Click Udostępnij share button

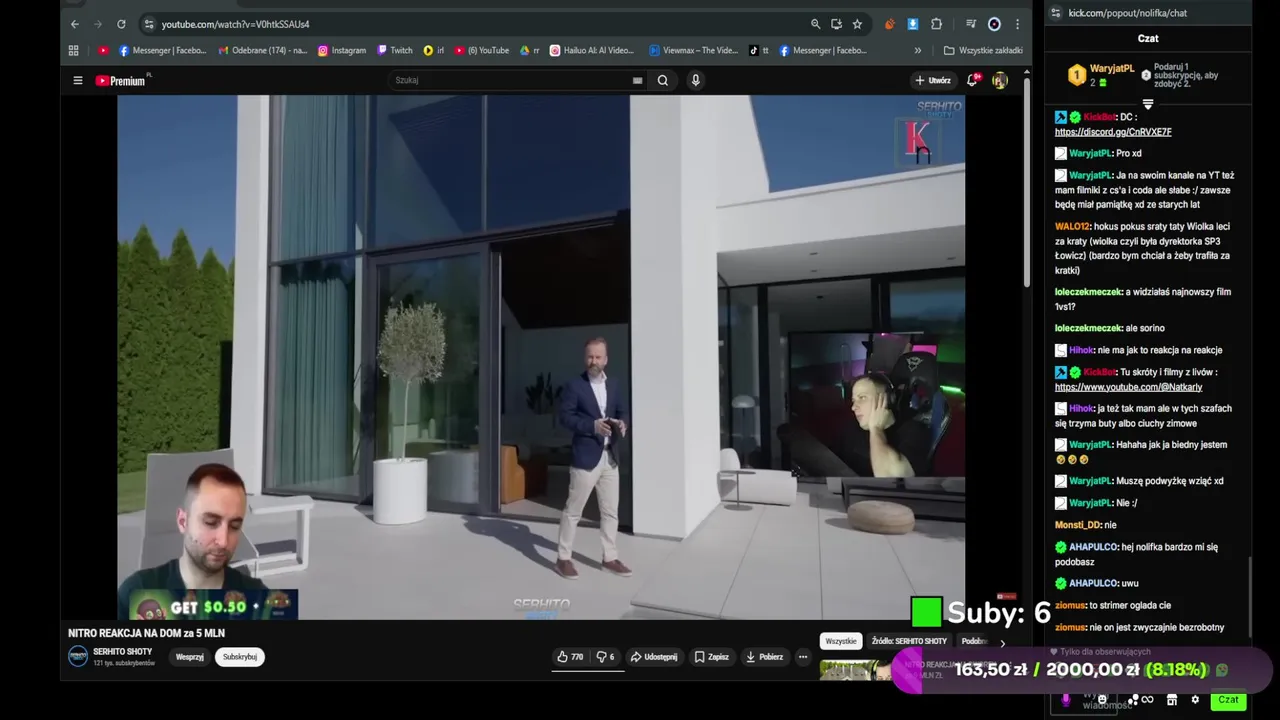click(654, 657)
